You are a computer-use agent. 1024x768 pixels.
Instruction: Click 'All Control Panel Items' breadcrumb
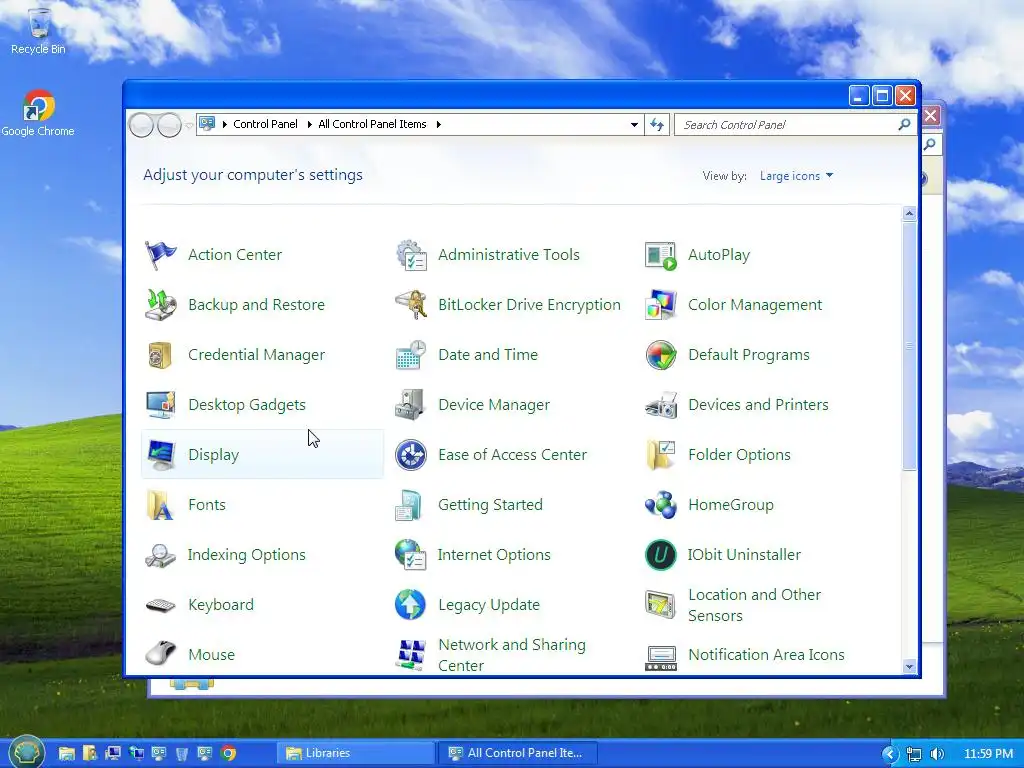pyautogui.click(x=372, y=124)
